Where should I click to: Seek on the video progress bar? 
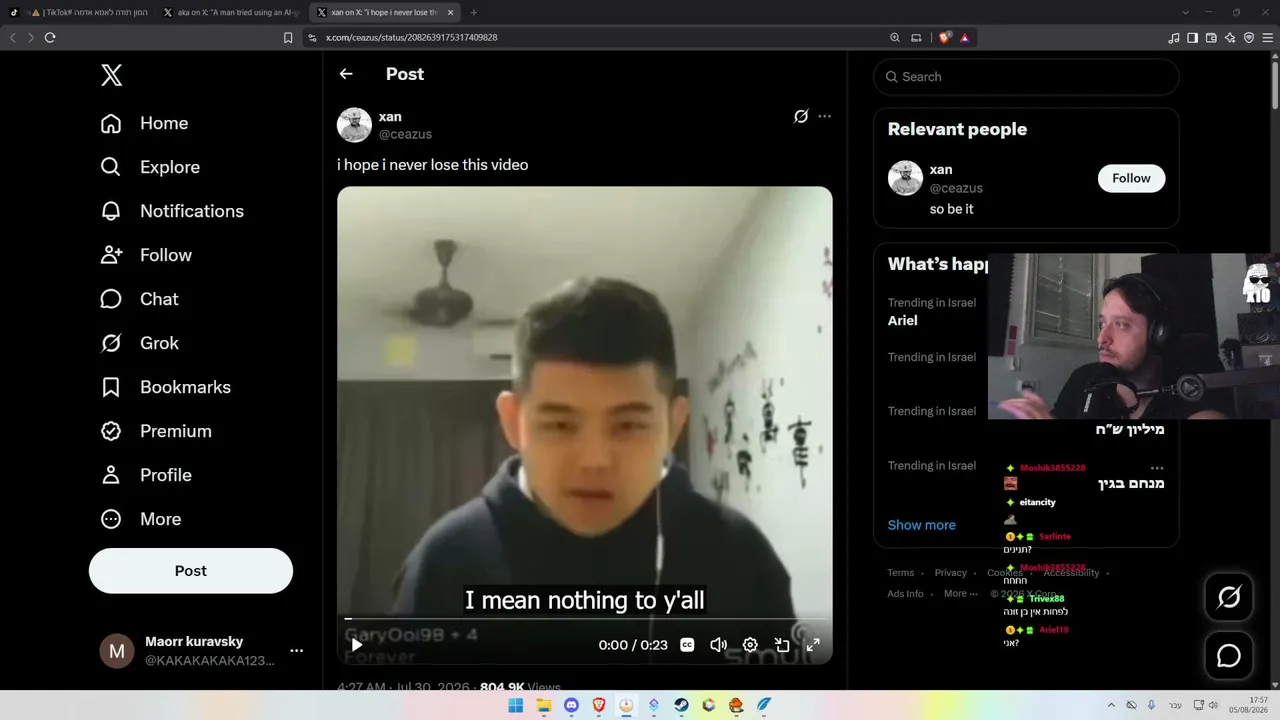585,619
